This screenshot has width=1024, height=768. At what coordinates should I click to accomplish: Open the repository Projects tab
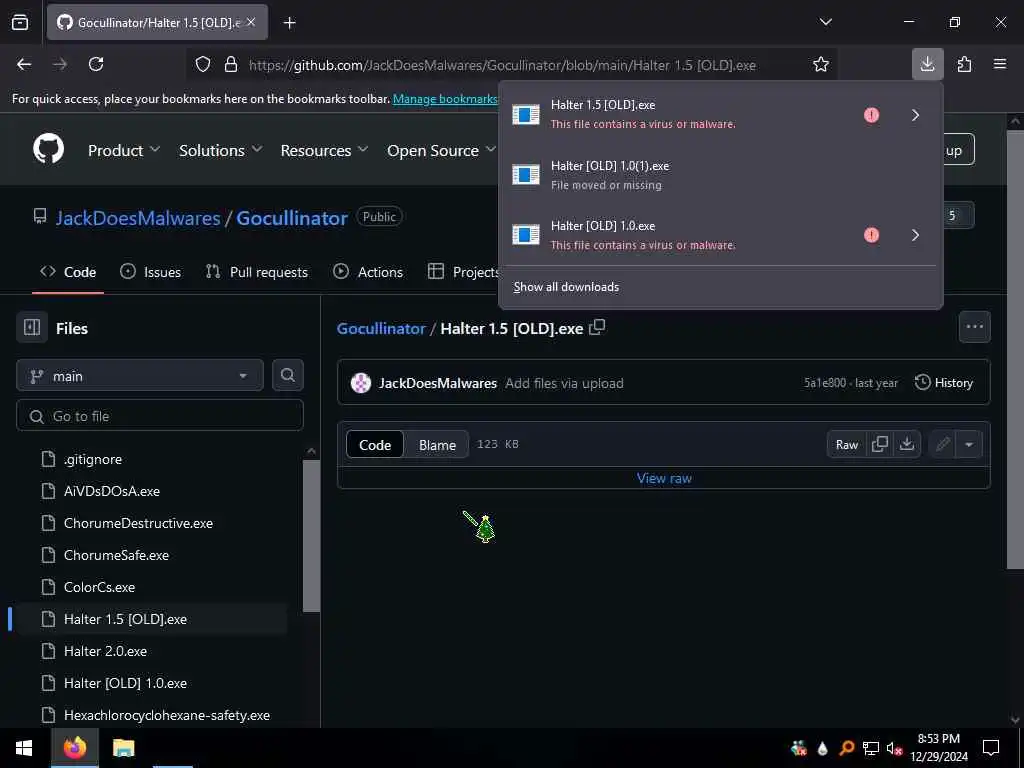click(x=463, y=272)
